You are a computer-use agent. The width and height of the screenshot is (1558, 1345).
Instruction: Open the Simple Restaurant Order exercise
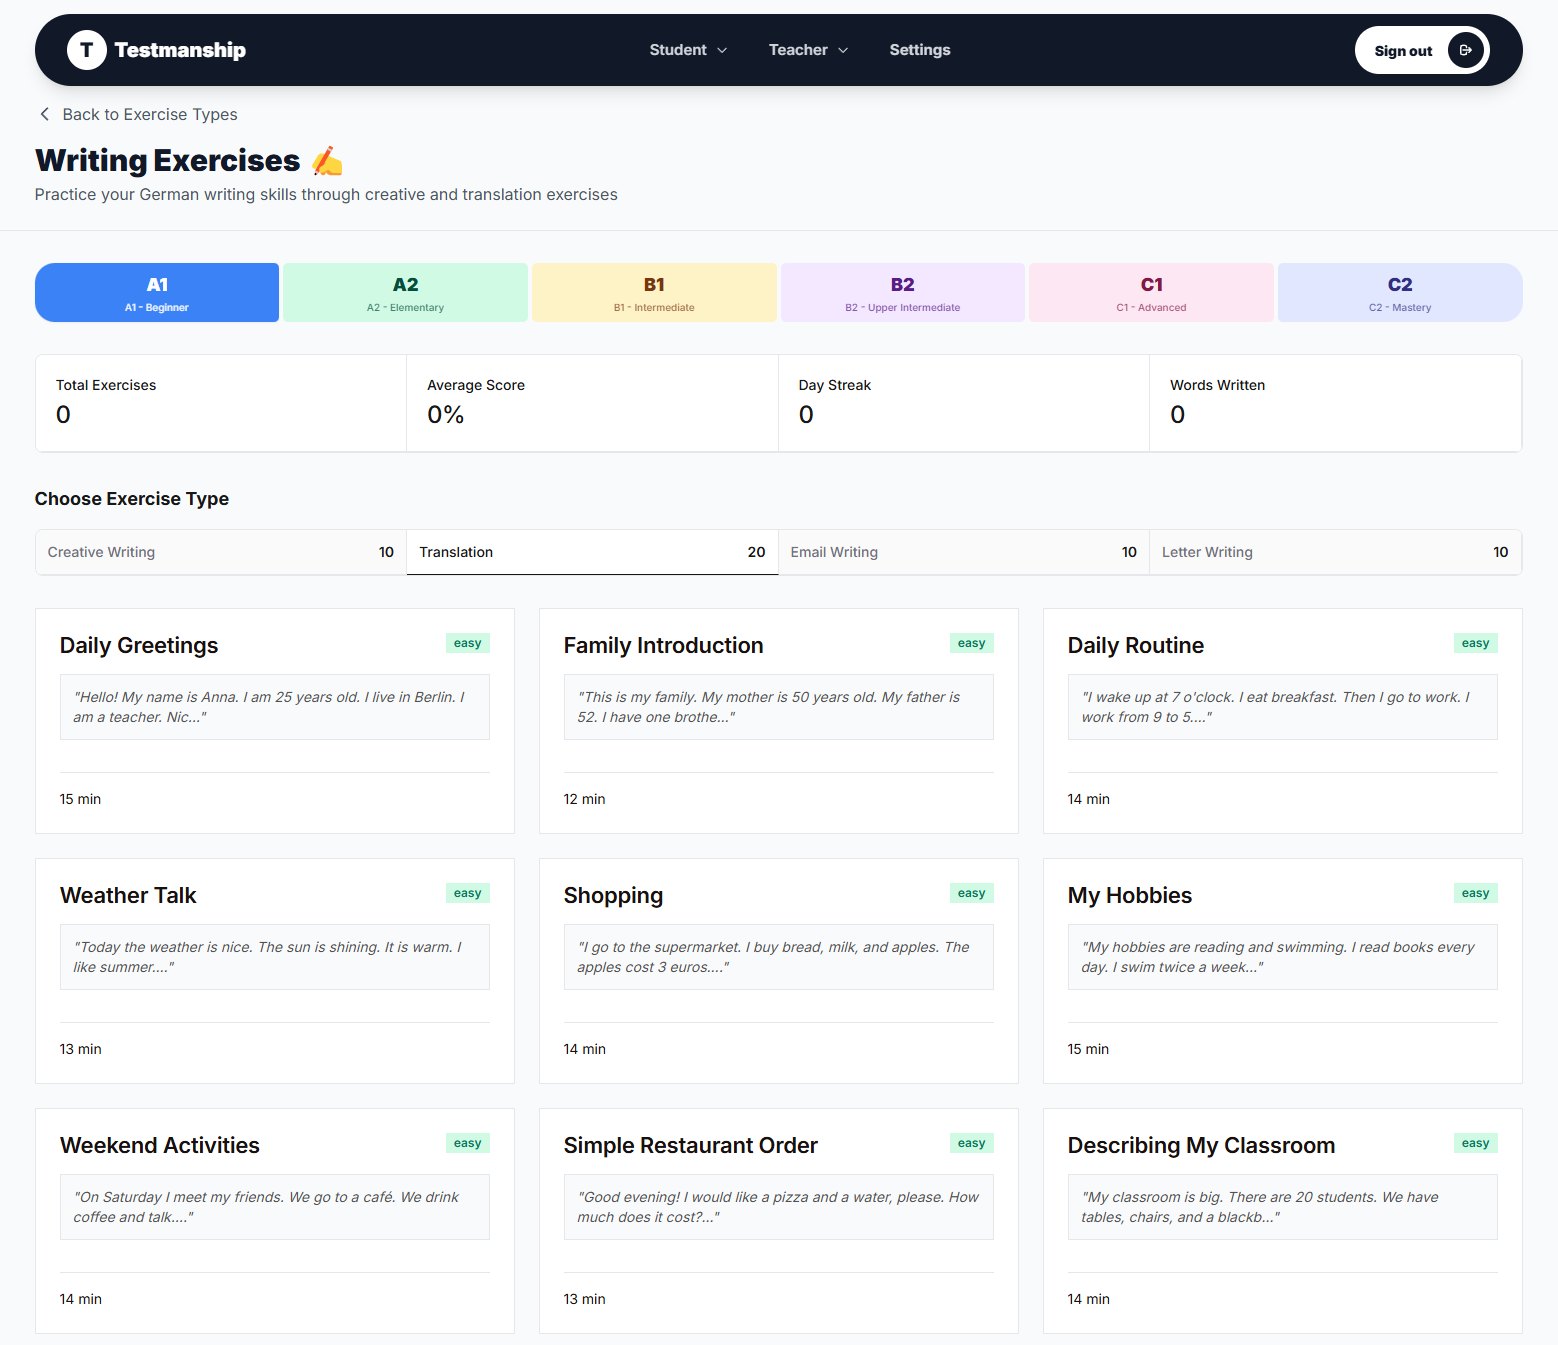coord(778,1220)
